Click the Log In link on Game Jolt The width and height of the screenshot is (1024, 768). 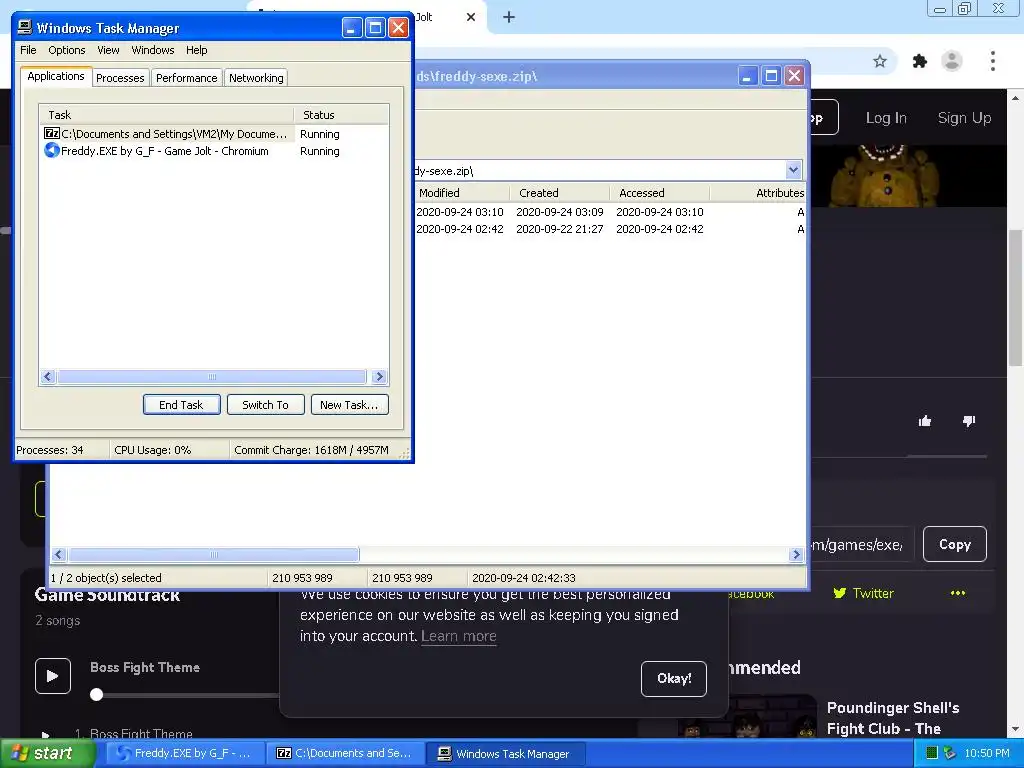pyautogui.click(x=886, y=118)
